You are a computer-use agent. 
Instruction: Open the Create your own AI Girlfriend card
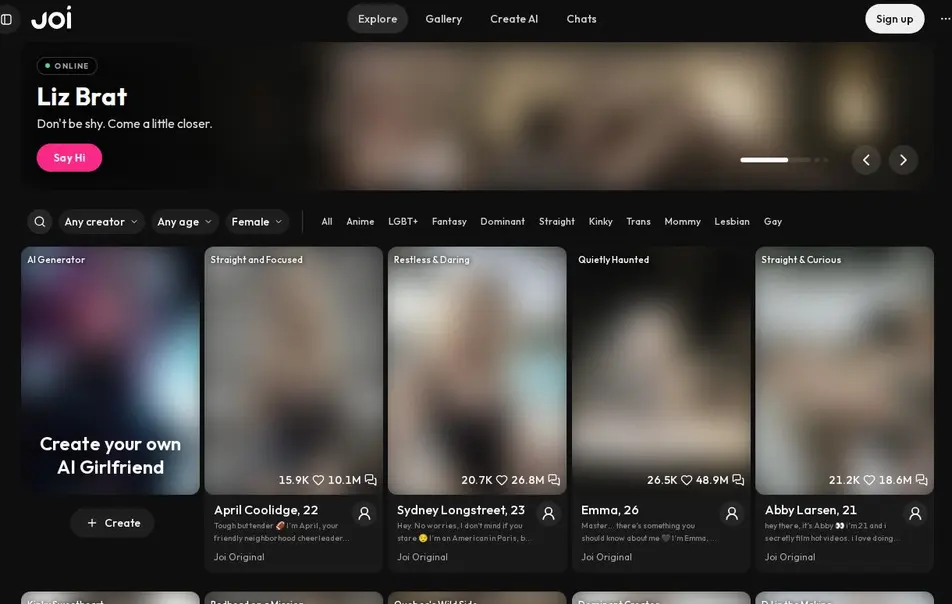[110, 370]
